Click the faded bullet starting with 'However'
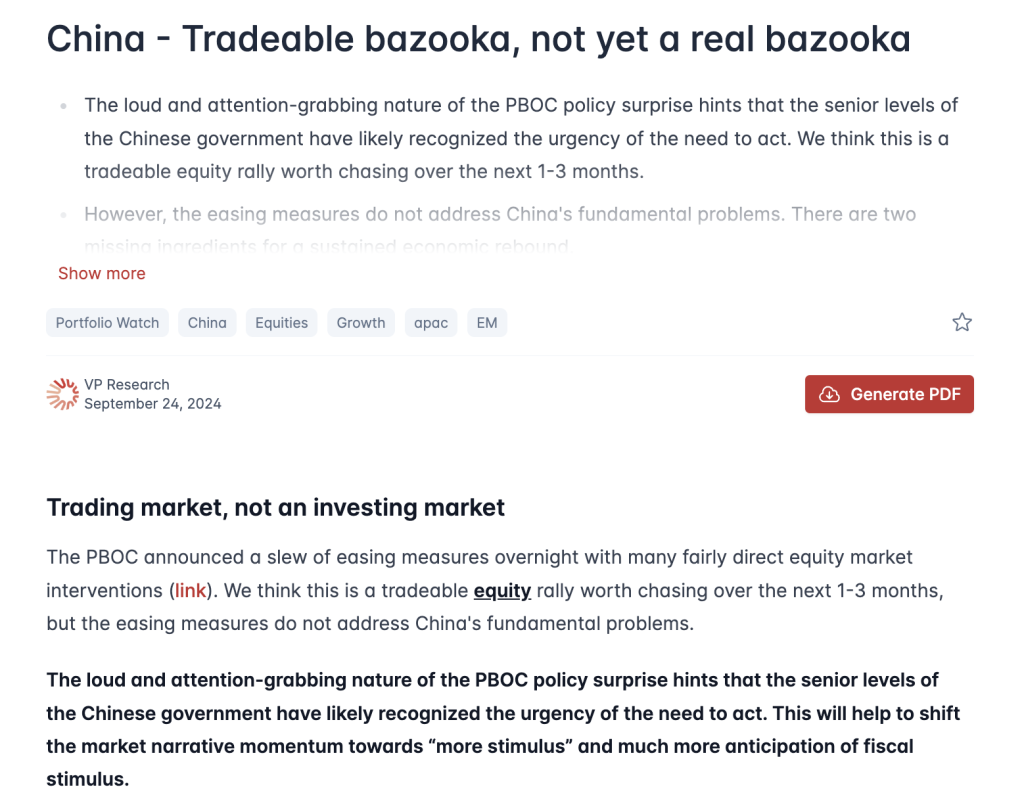The height and width of the screenshot is (812, 1024). pyautogui.click(x=500, y=230)
